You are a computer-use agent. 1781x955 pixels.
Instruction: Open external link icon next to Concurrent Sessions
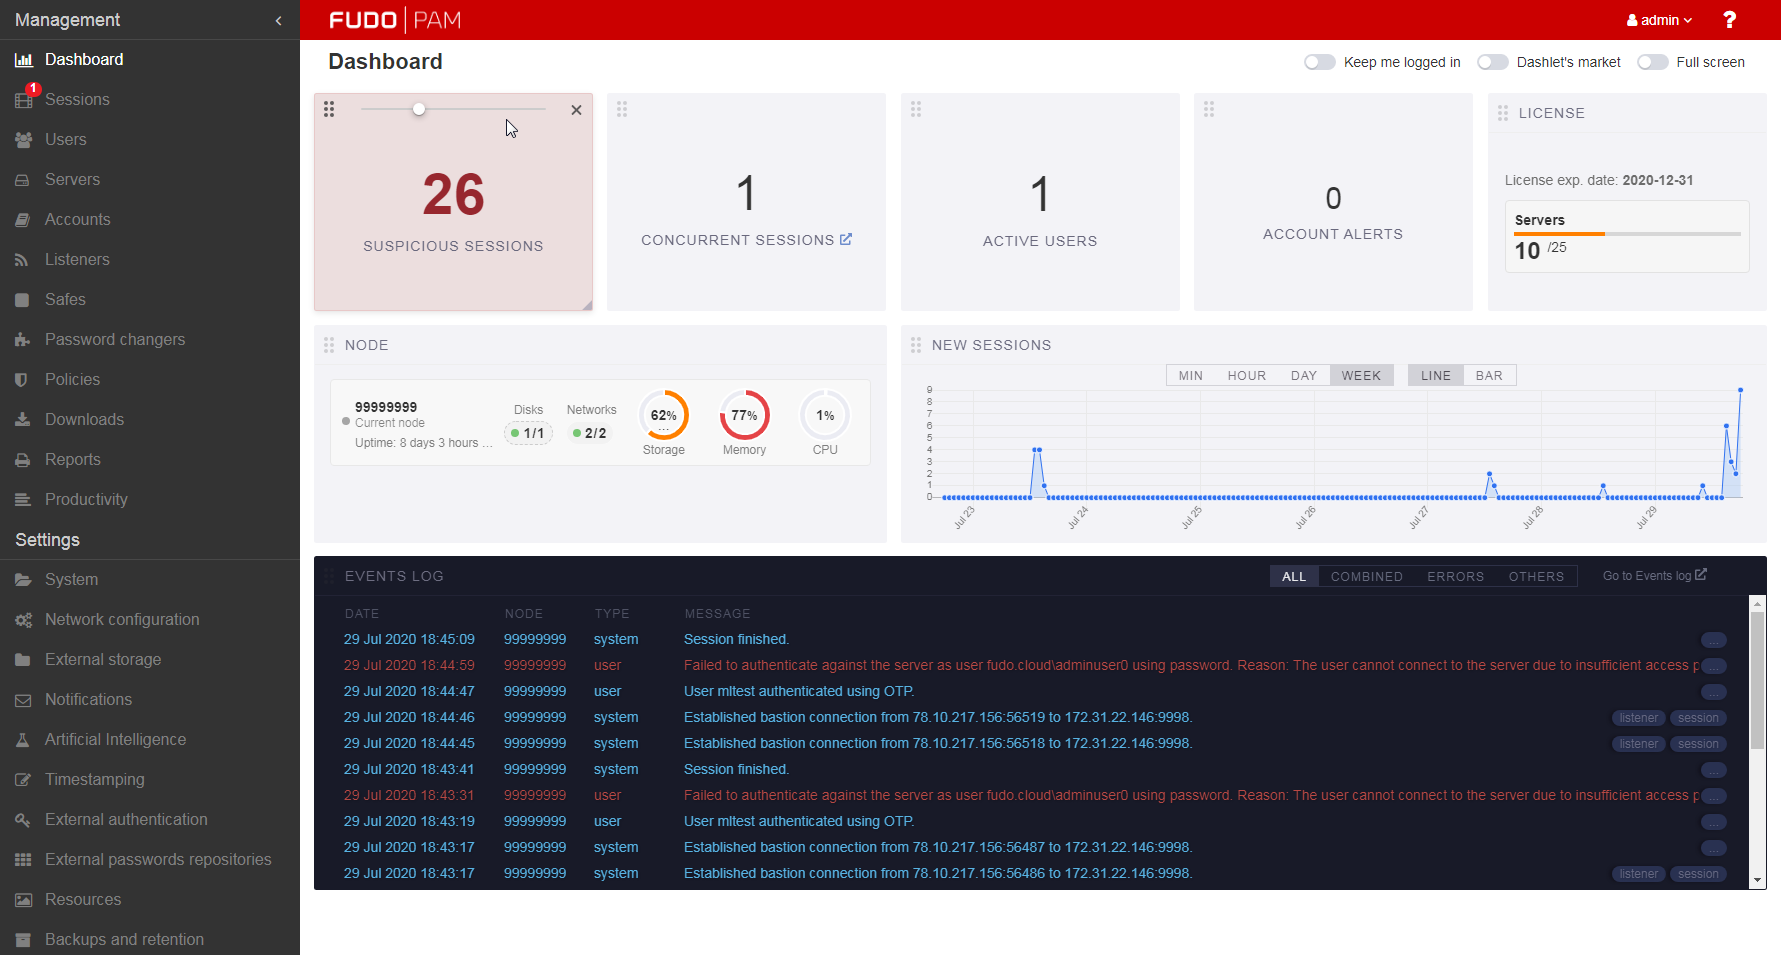click(846, 239)
